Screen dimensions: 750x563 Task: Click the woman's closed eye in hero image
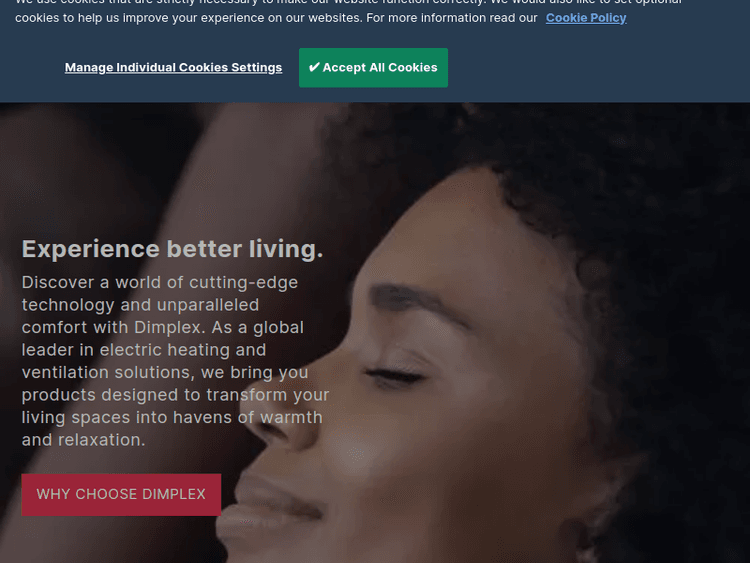[395, 375]
